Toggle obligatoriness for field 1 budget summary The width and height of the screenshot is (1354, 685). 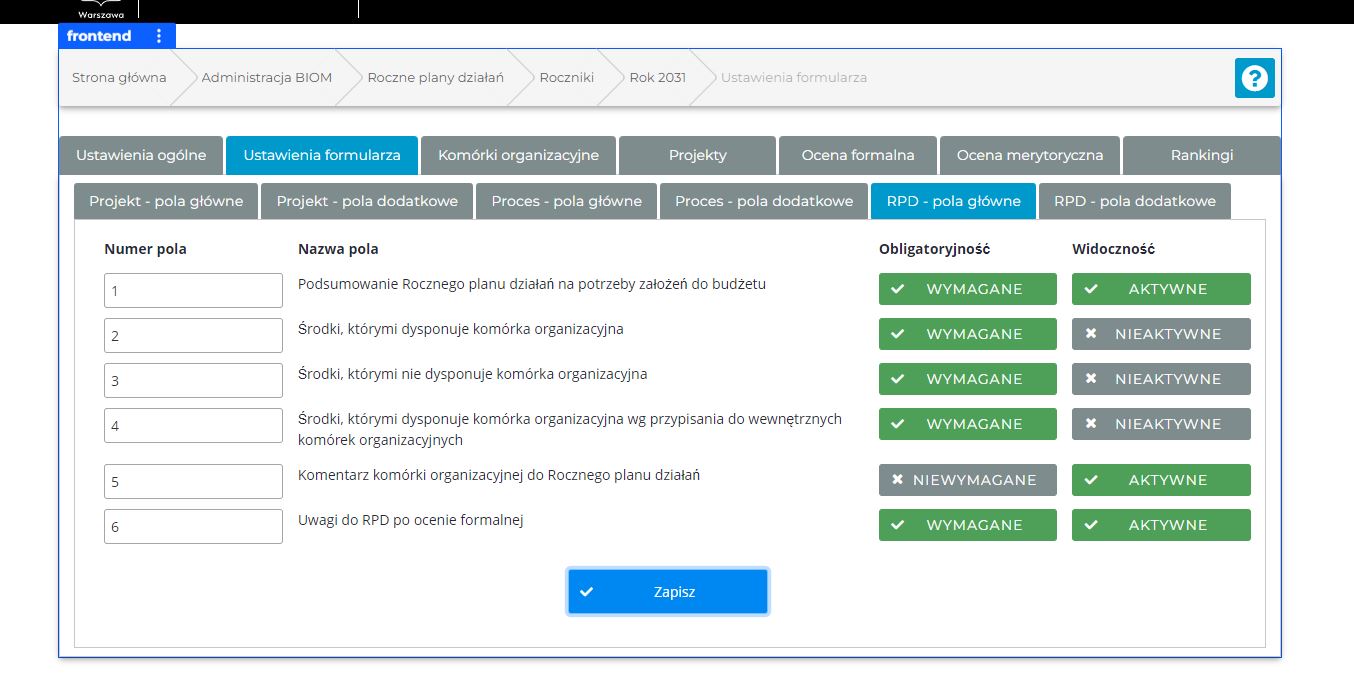coord(967,289)
